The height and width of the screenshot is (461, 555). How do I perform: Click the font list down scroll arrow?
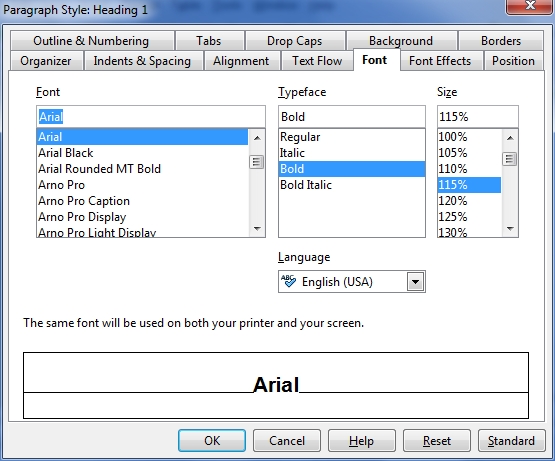pyautogui.click(x=257, y=229)
